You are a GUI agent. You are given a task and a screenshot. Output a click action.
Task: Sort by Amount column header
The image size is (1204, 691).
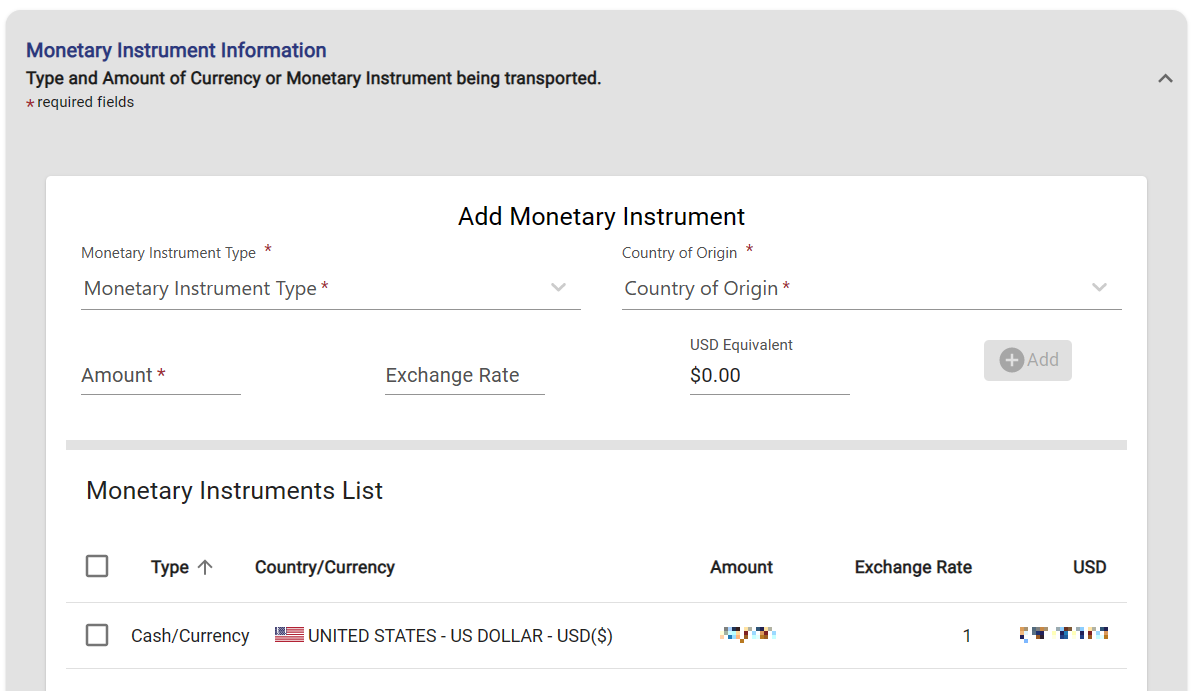741,567
